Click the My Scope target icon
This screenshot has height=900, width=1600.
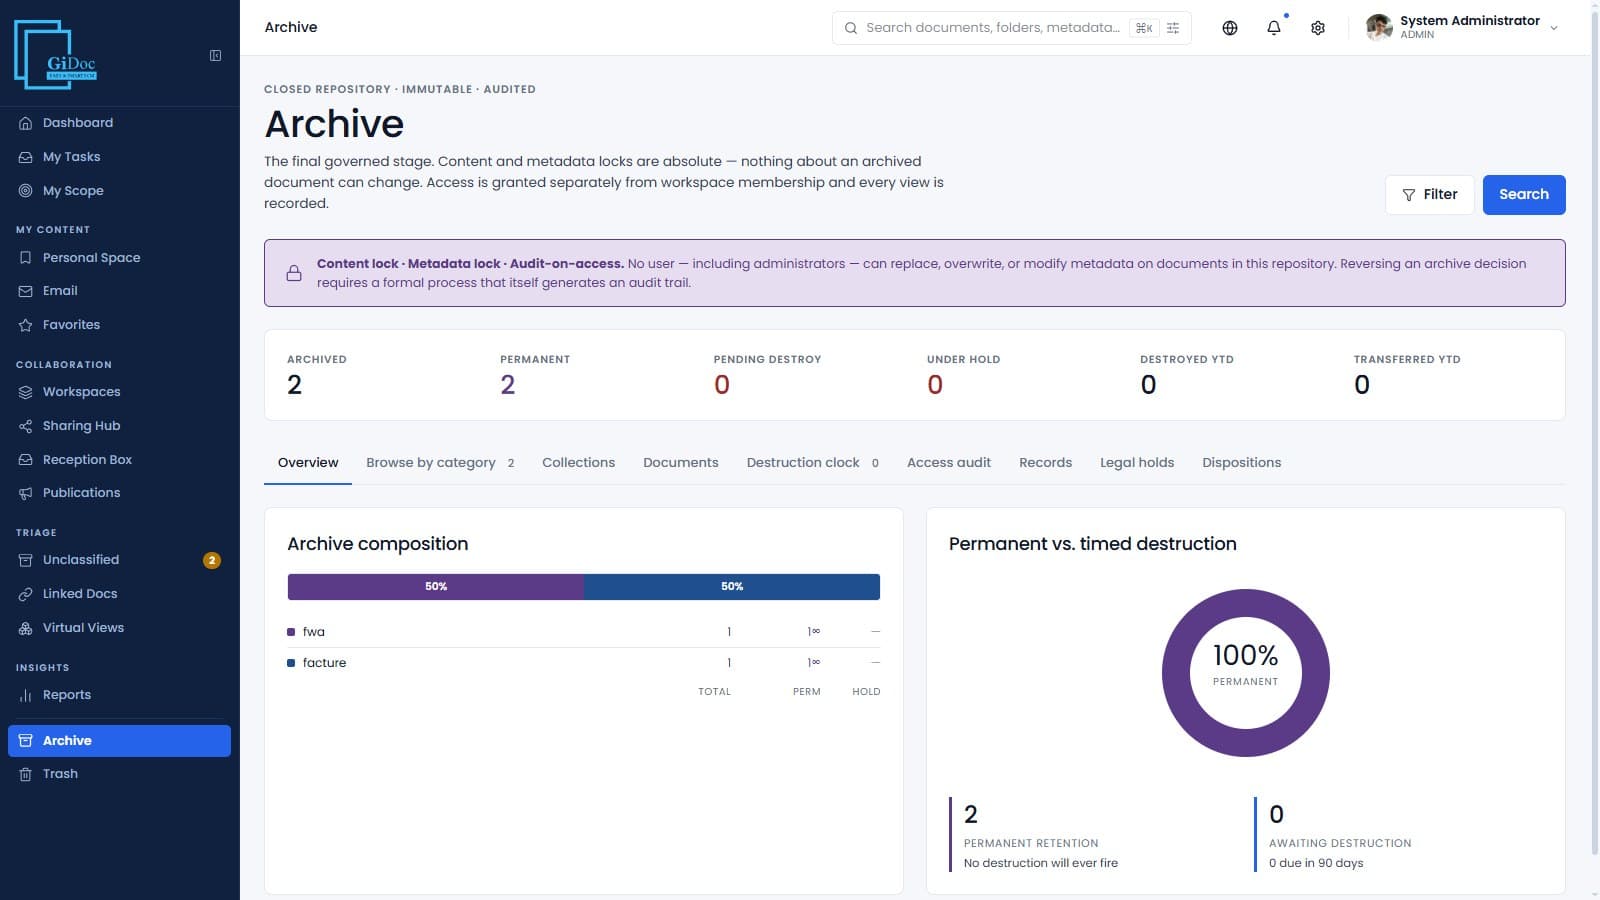(26, 191)
